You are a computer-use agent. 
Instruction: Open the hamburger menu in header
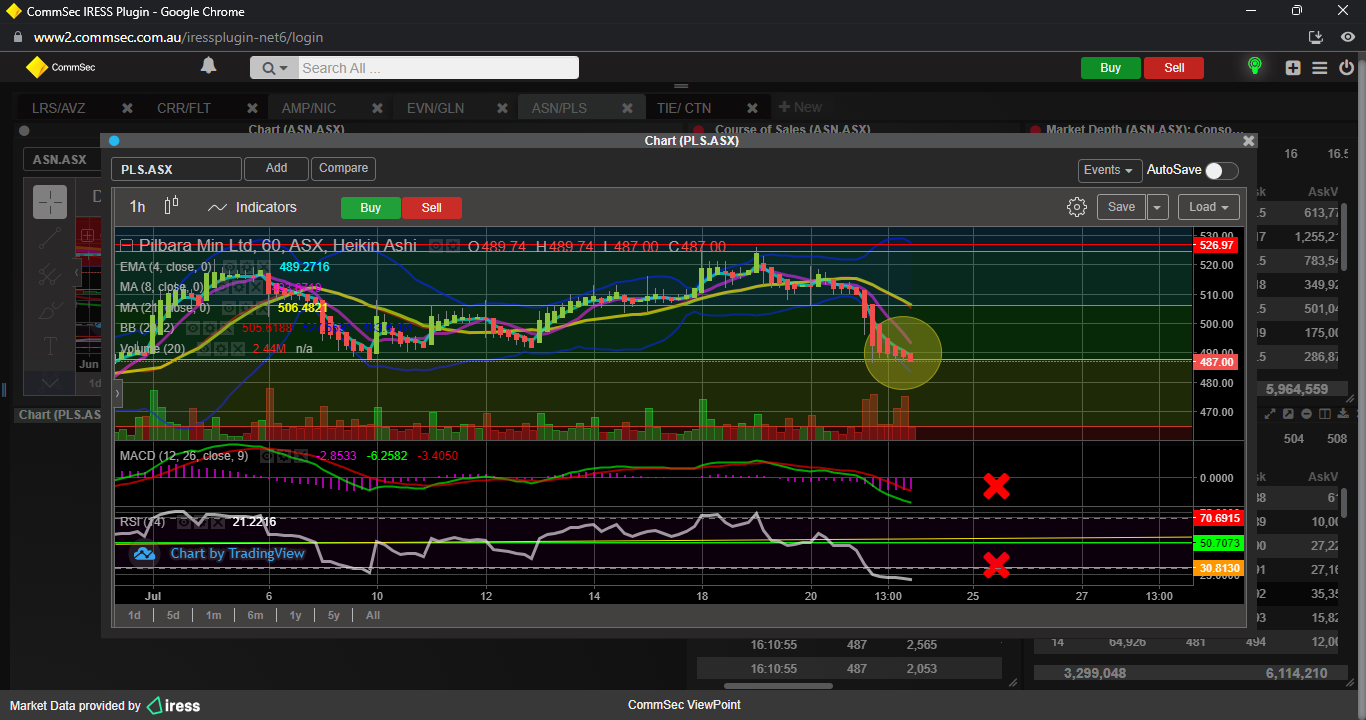click(1320, 68)
